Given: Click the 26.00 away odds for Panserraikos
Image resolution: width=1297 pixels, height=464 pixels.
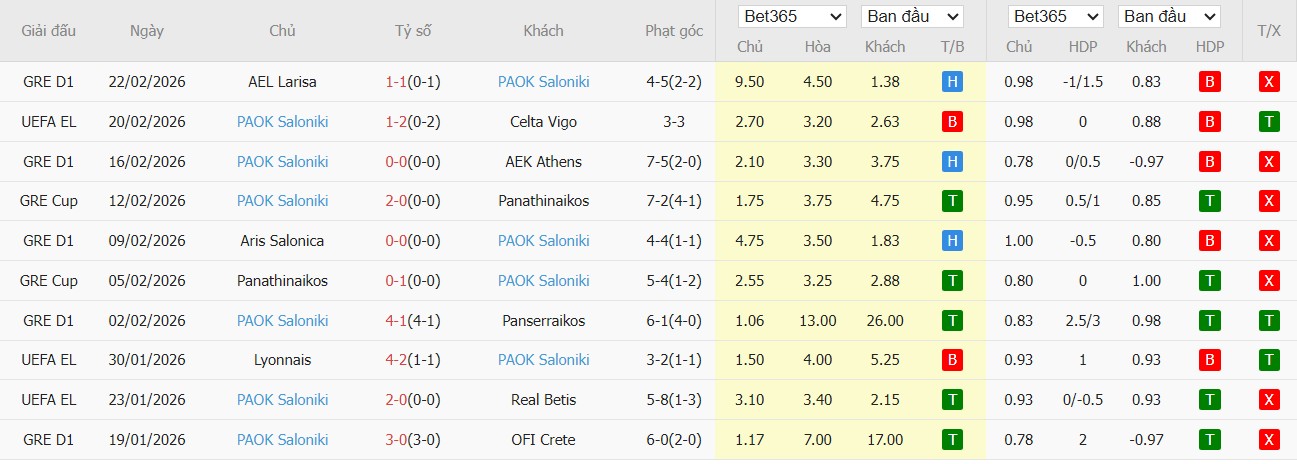Looking at the screenshot, I should (x=885, y=321).
